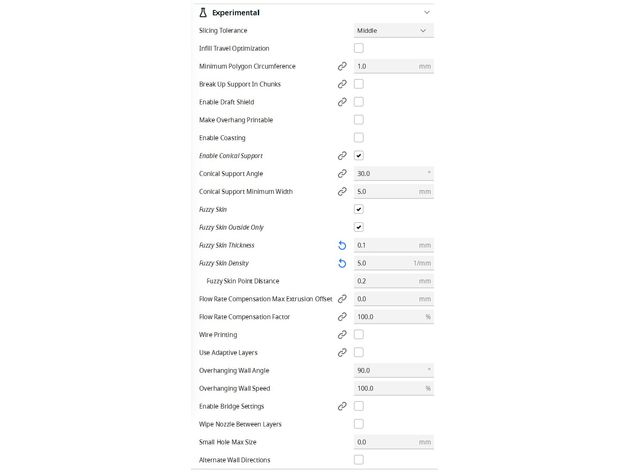Turn on Use Adaptive Layers
Image resolution: width=628 pixels, height=472 pixels.
click(359, 352)
